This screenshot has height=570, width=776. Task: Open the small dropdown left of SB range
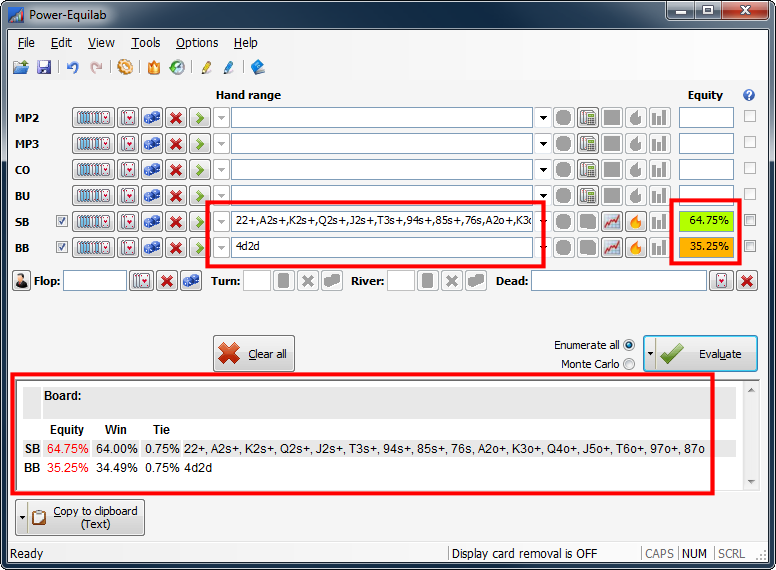[x=221, y=222]
